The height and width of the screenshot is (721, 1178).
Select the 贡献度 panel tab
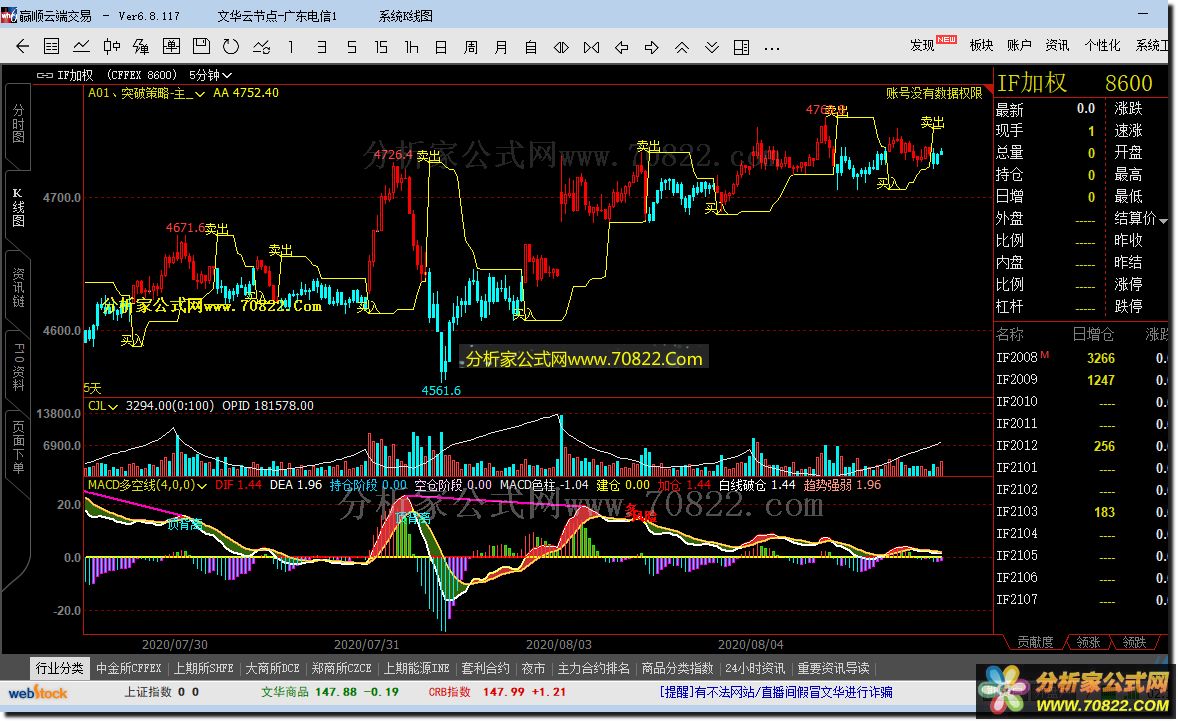pos(1035,642)
